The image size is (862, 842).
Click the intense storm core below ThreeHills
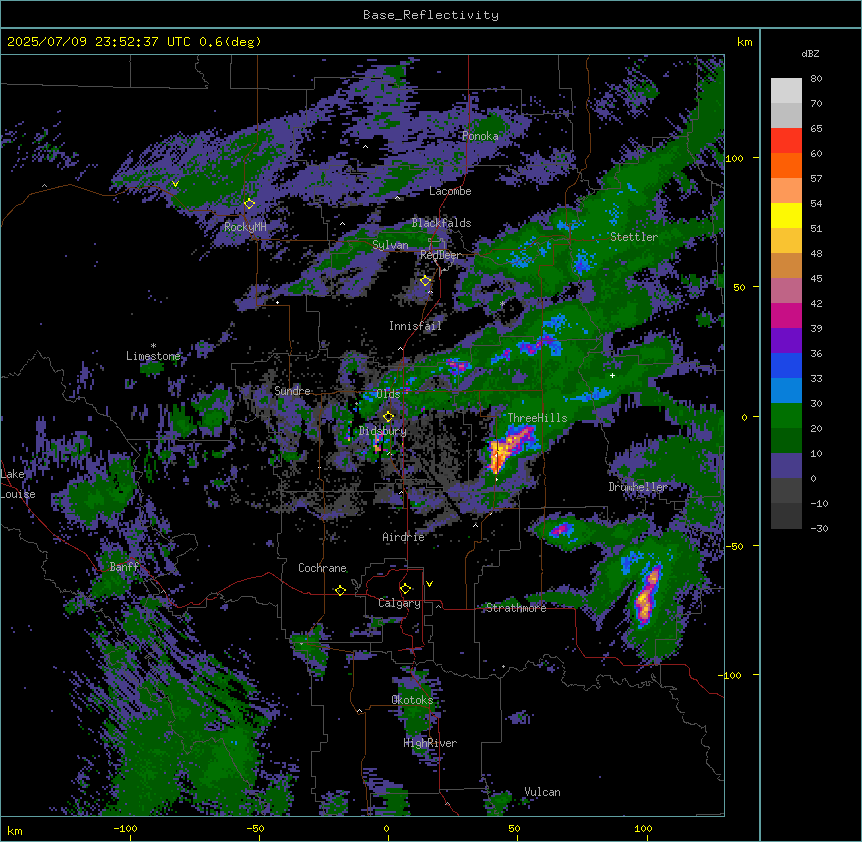498,455
